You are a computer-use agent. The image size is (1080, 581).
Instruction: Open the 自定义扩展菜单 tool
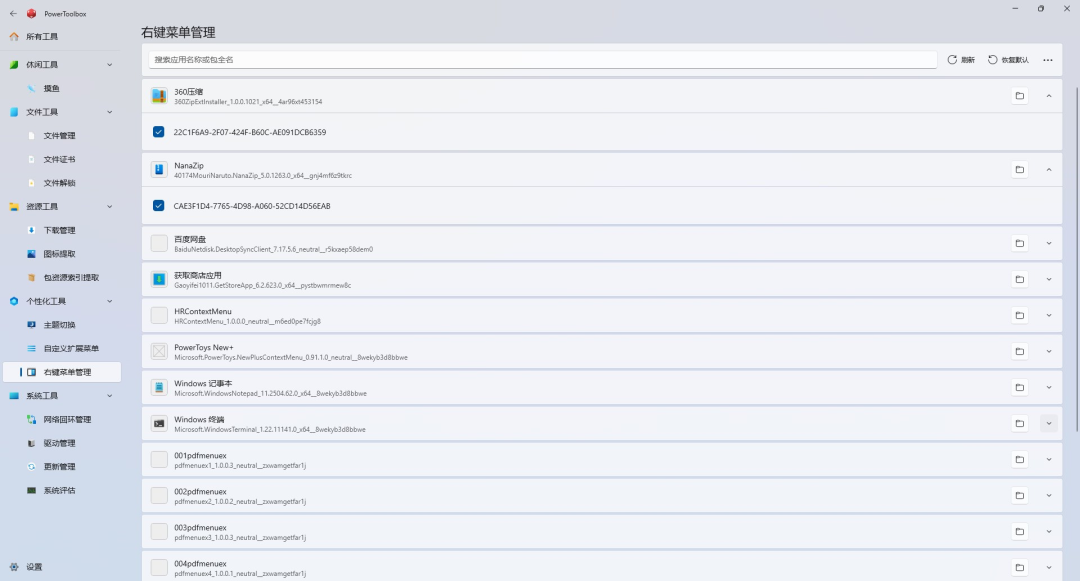point(62,348)
